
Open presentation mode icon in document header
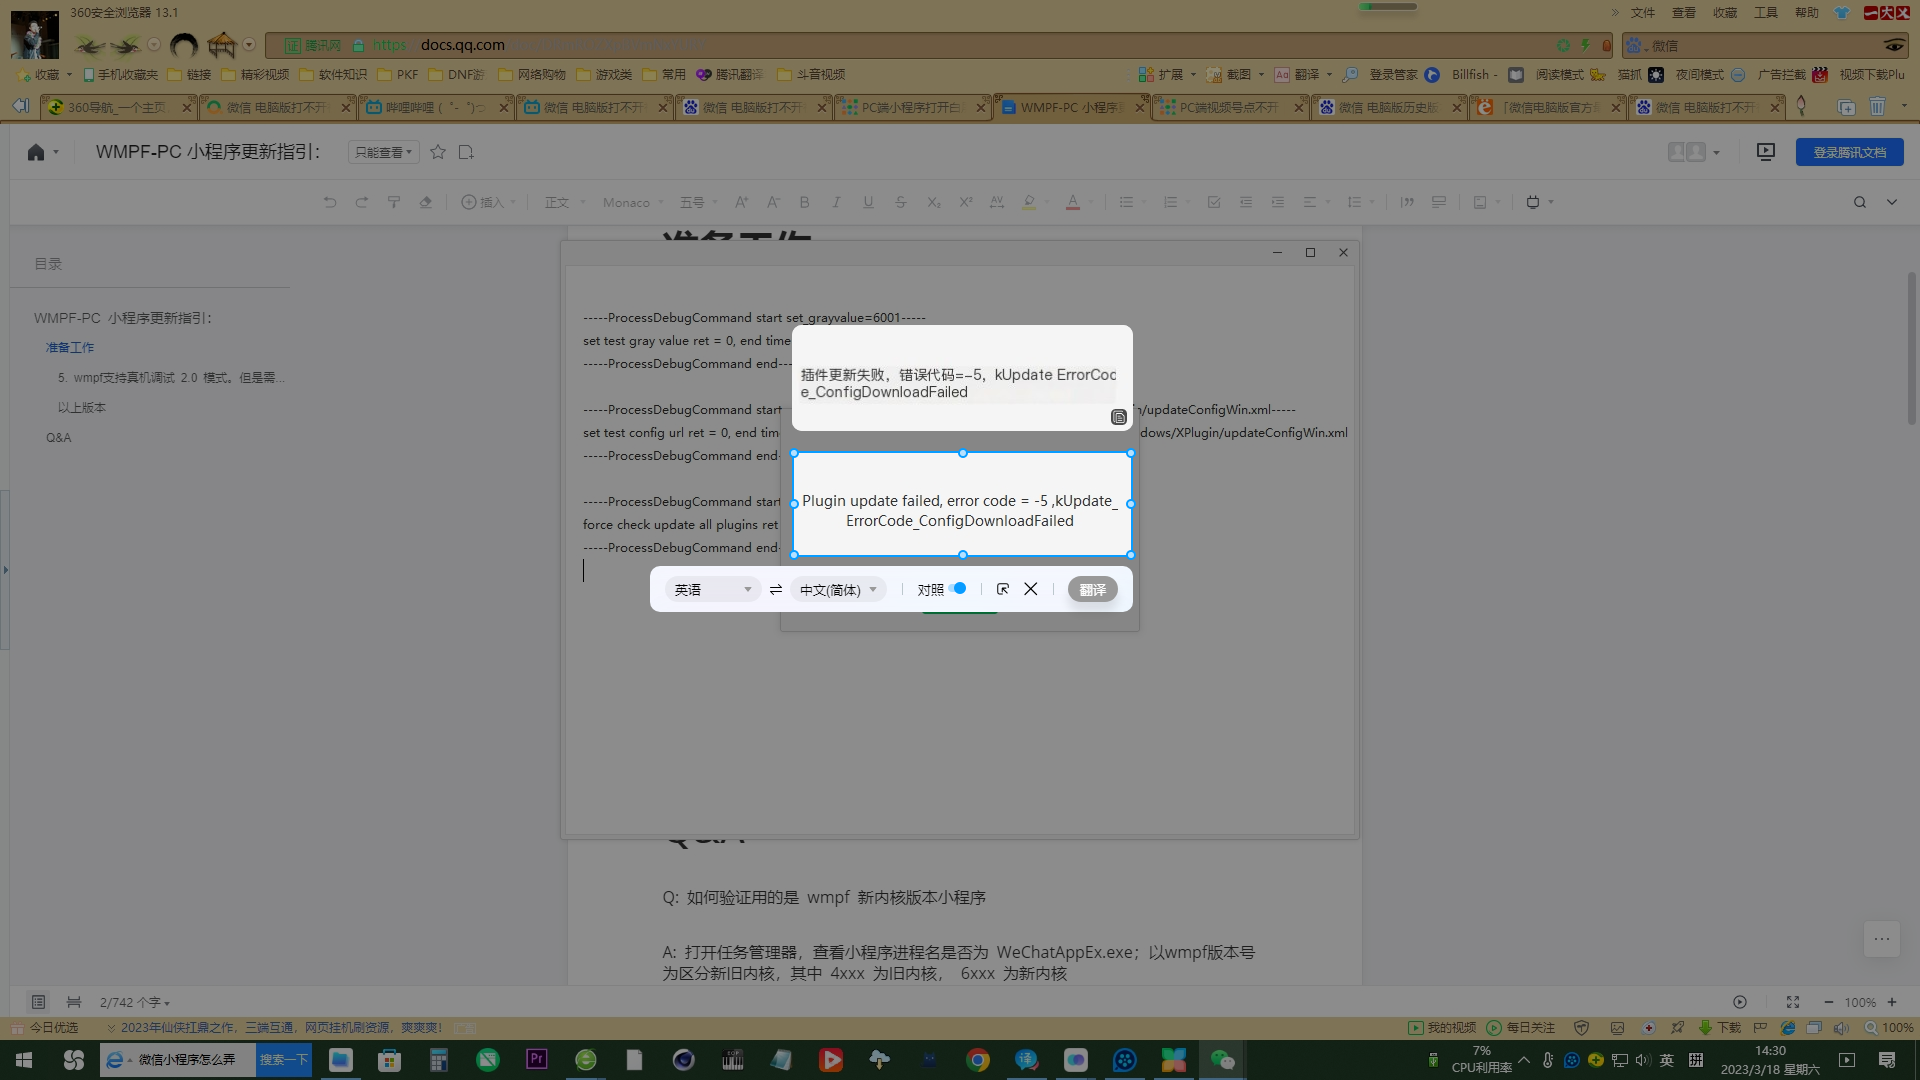coord(1765,152)
